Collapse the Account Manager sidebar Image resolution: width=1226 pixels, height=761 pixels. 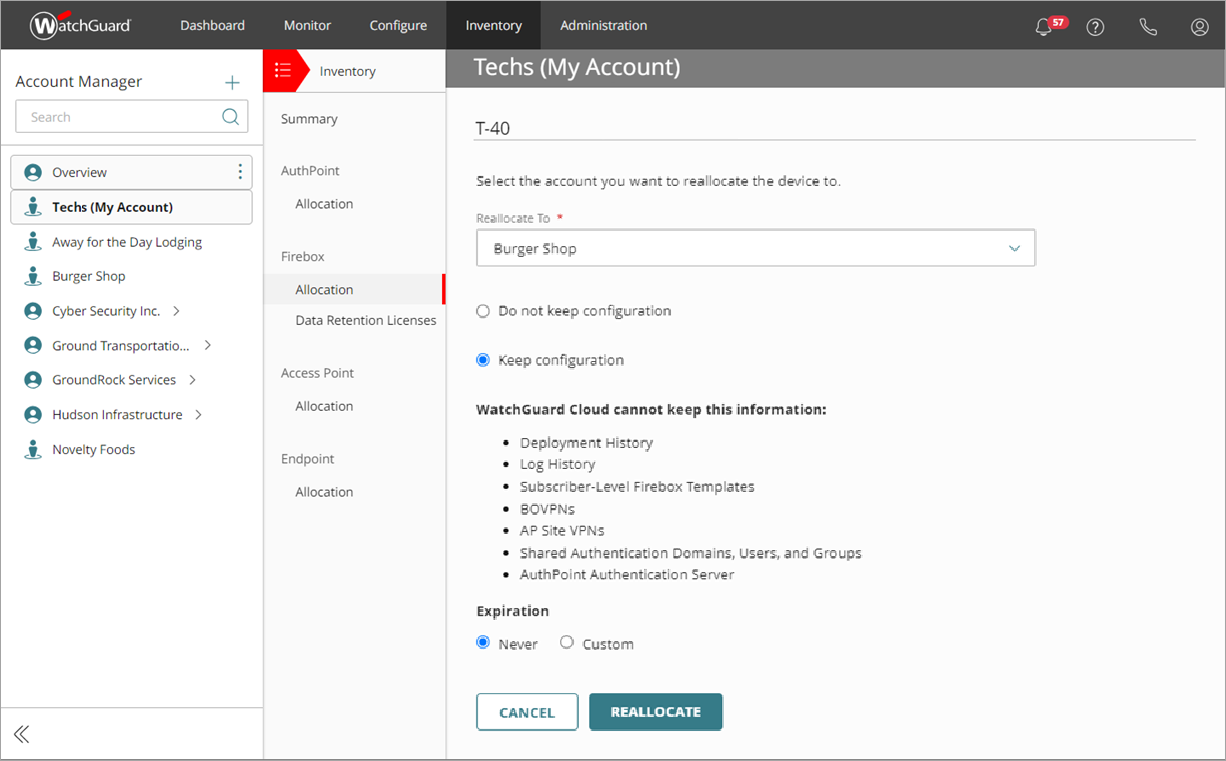(21, 734)
